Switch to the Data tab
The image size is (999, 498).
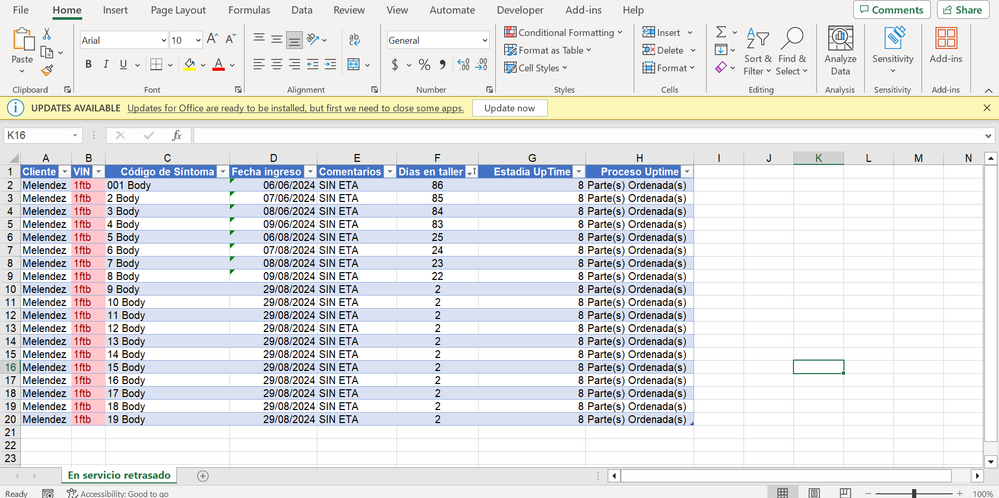pyautogui.click(x=301, y=10)
